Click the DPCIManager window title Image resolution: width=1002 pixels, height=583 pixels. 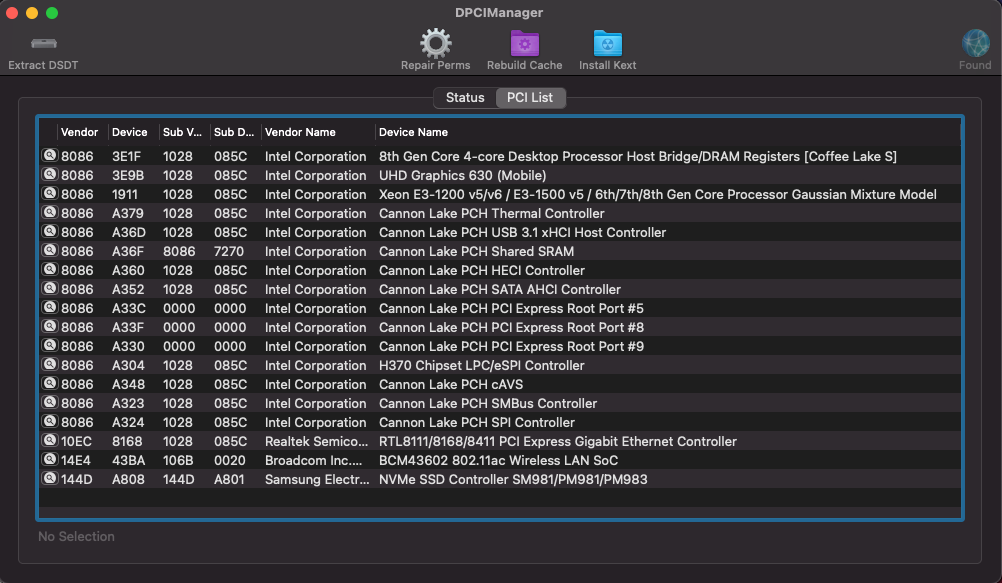[499, 12]
